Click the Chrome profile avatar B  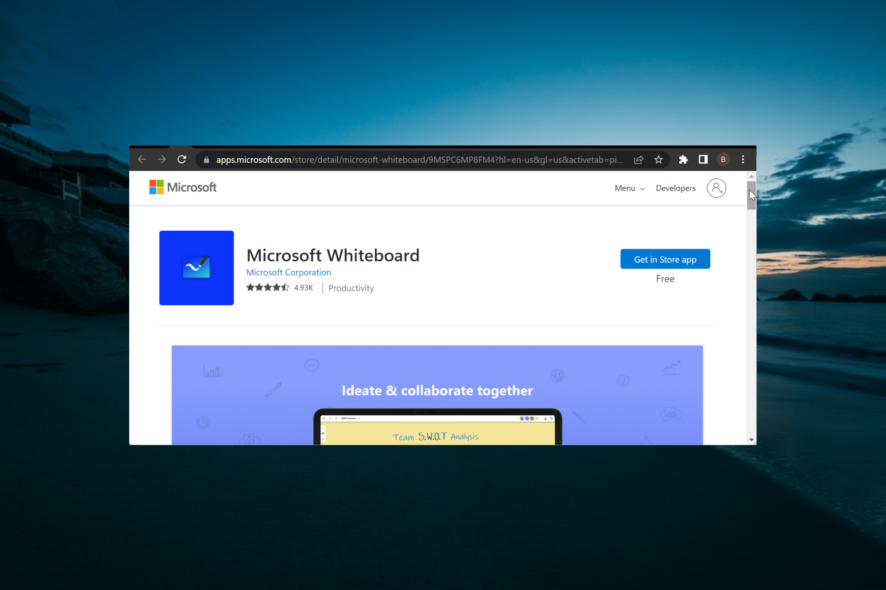(723, 160)
